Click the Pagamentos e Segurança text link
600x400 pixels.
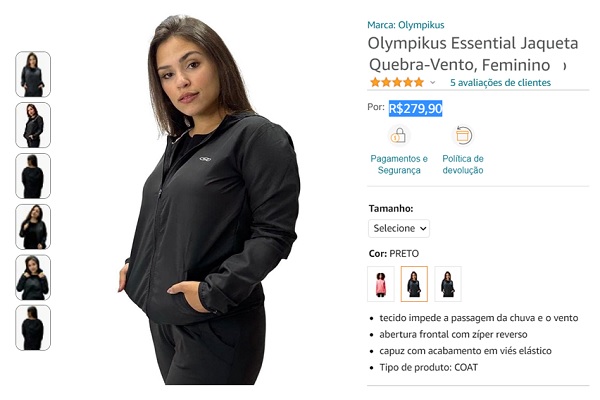[399, 164]
